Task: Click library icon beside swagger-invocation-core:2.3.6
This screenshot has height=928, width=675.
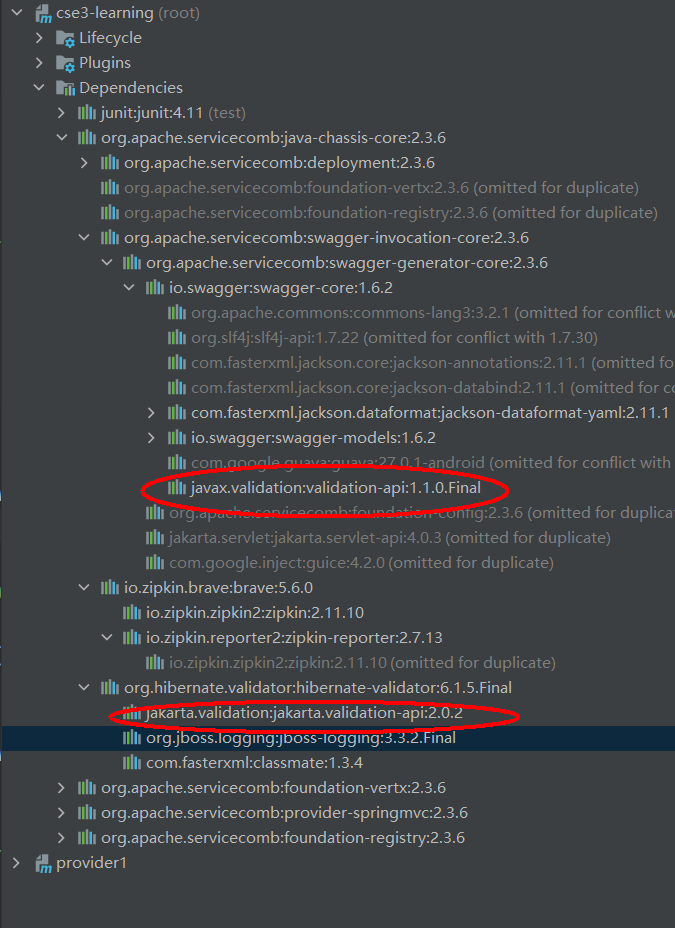Action: tap(109, 237)
